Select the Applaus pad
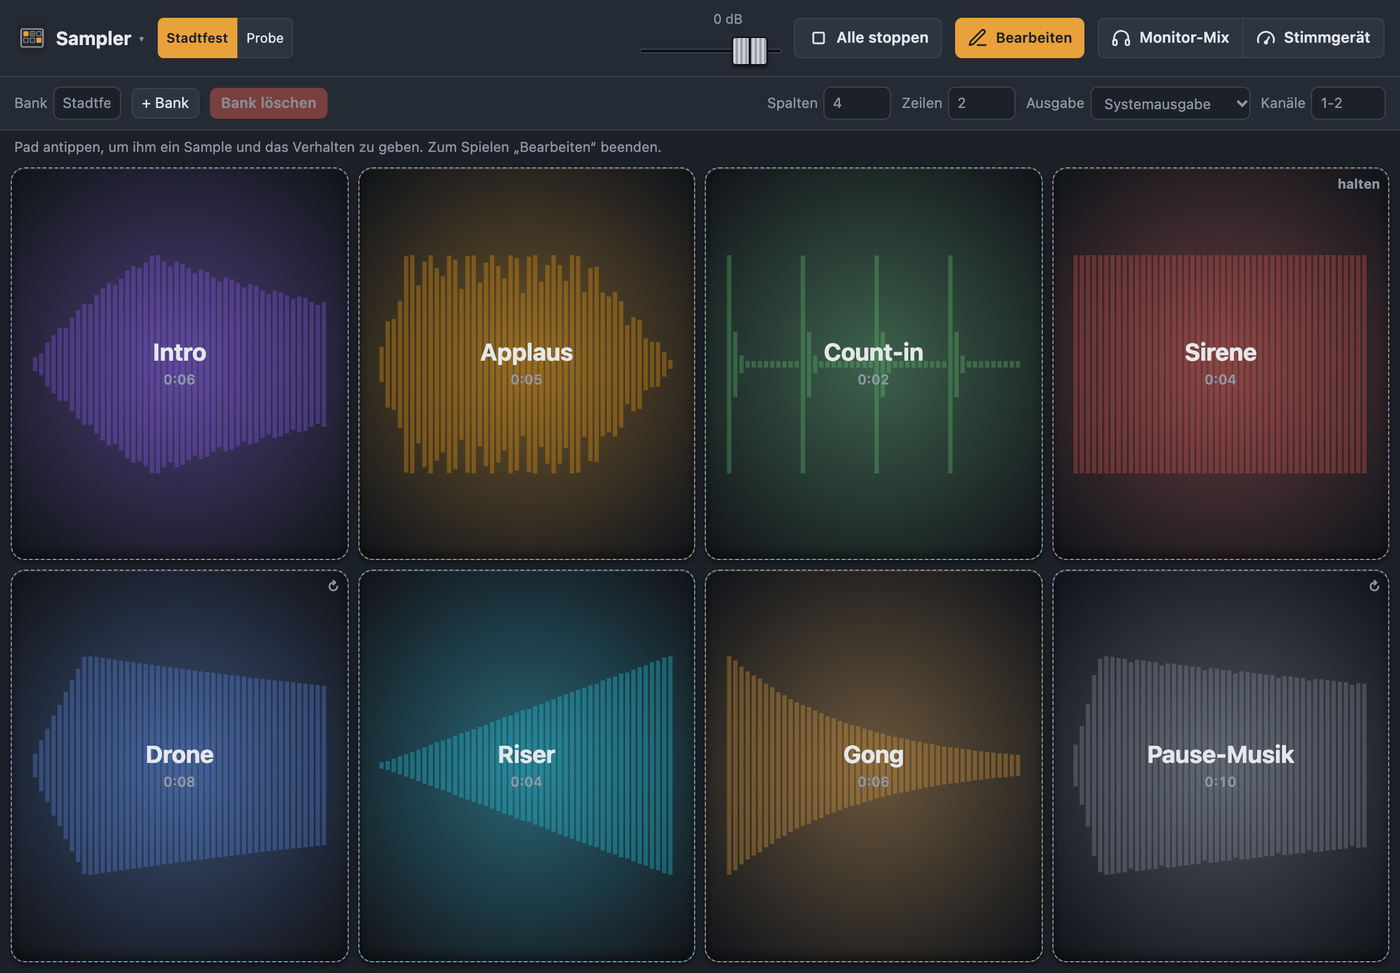This screenshot has width=1400, height=973. [x=526, y=364]
